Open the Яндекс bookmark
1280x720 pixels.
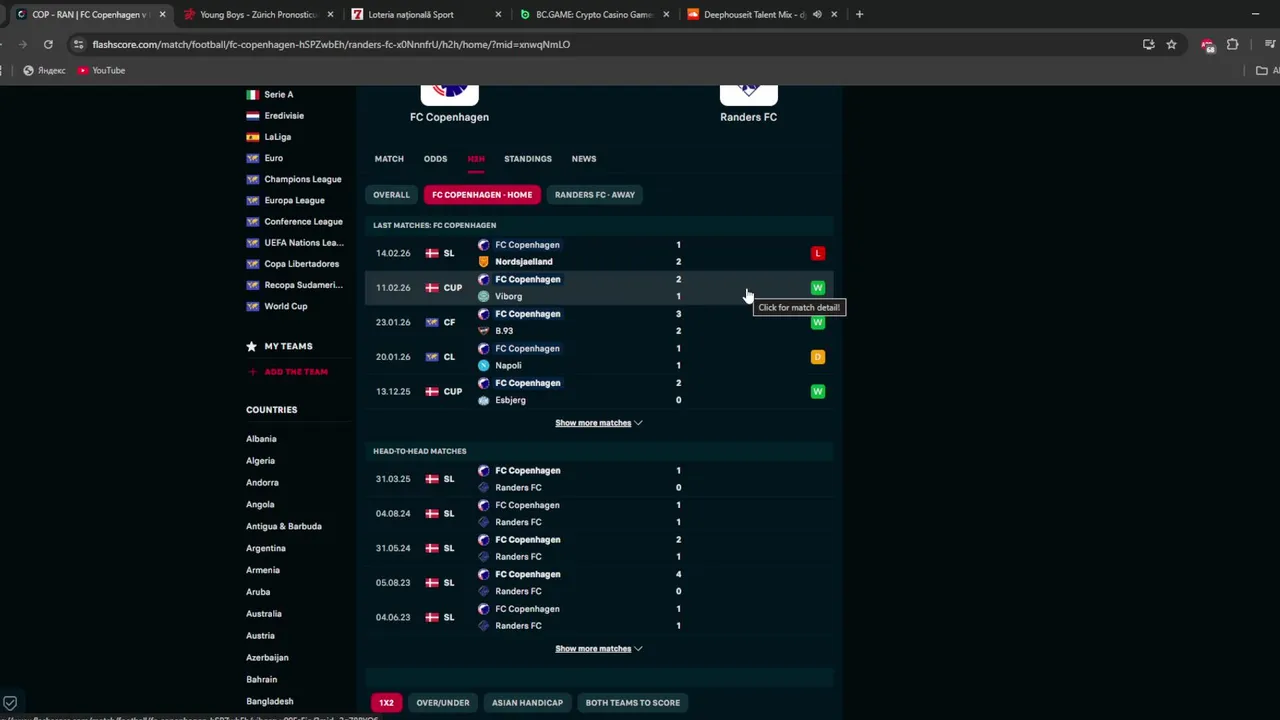pyautogui.click(x=44, y=70)
